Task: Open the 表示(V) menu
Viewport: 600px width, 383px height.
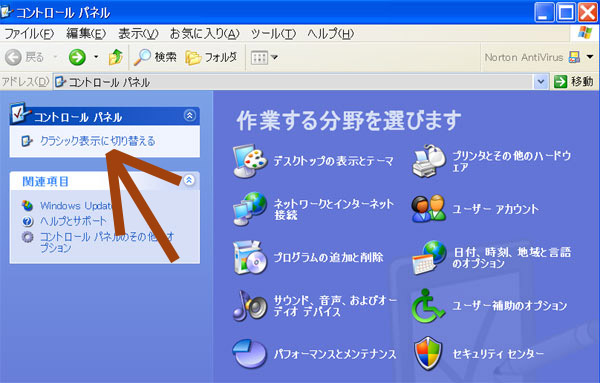Action: tap(138, 34)
